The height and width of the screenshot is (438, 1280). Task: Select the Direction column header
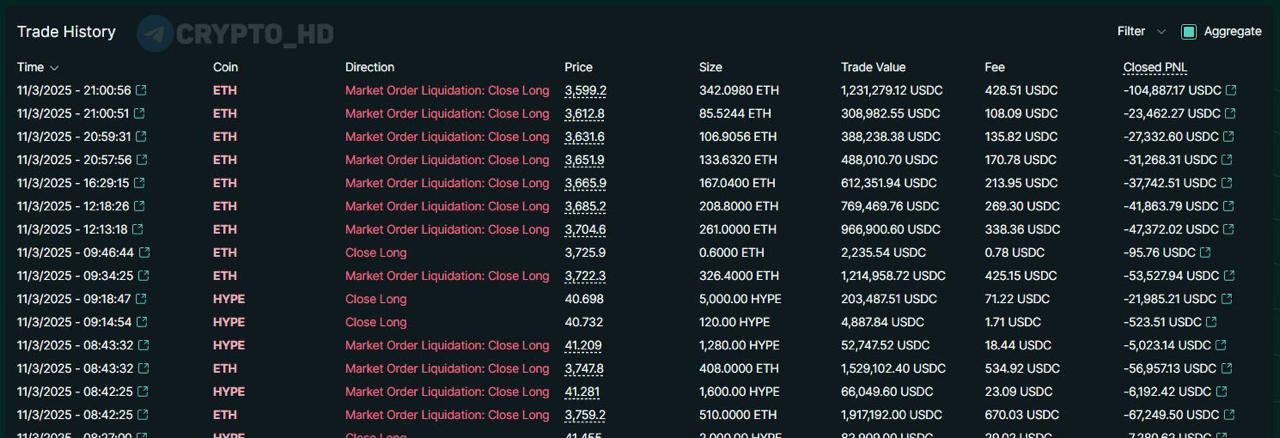[x=369, y=68]
